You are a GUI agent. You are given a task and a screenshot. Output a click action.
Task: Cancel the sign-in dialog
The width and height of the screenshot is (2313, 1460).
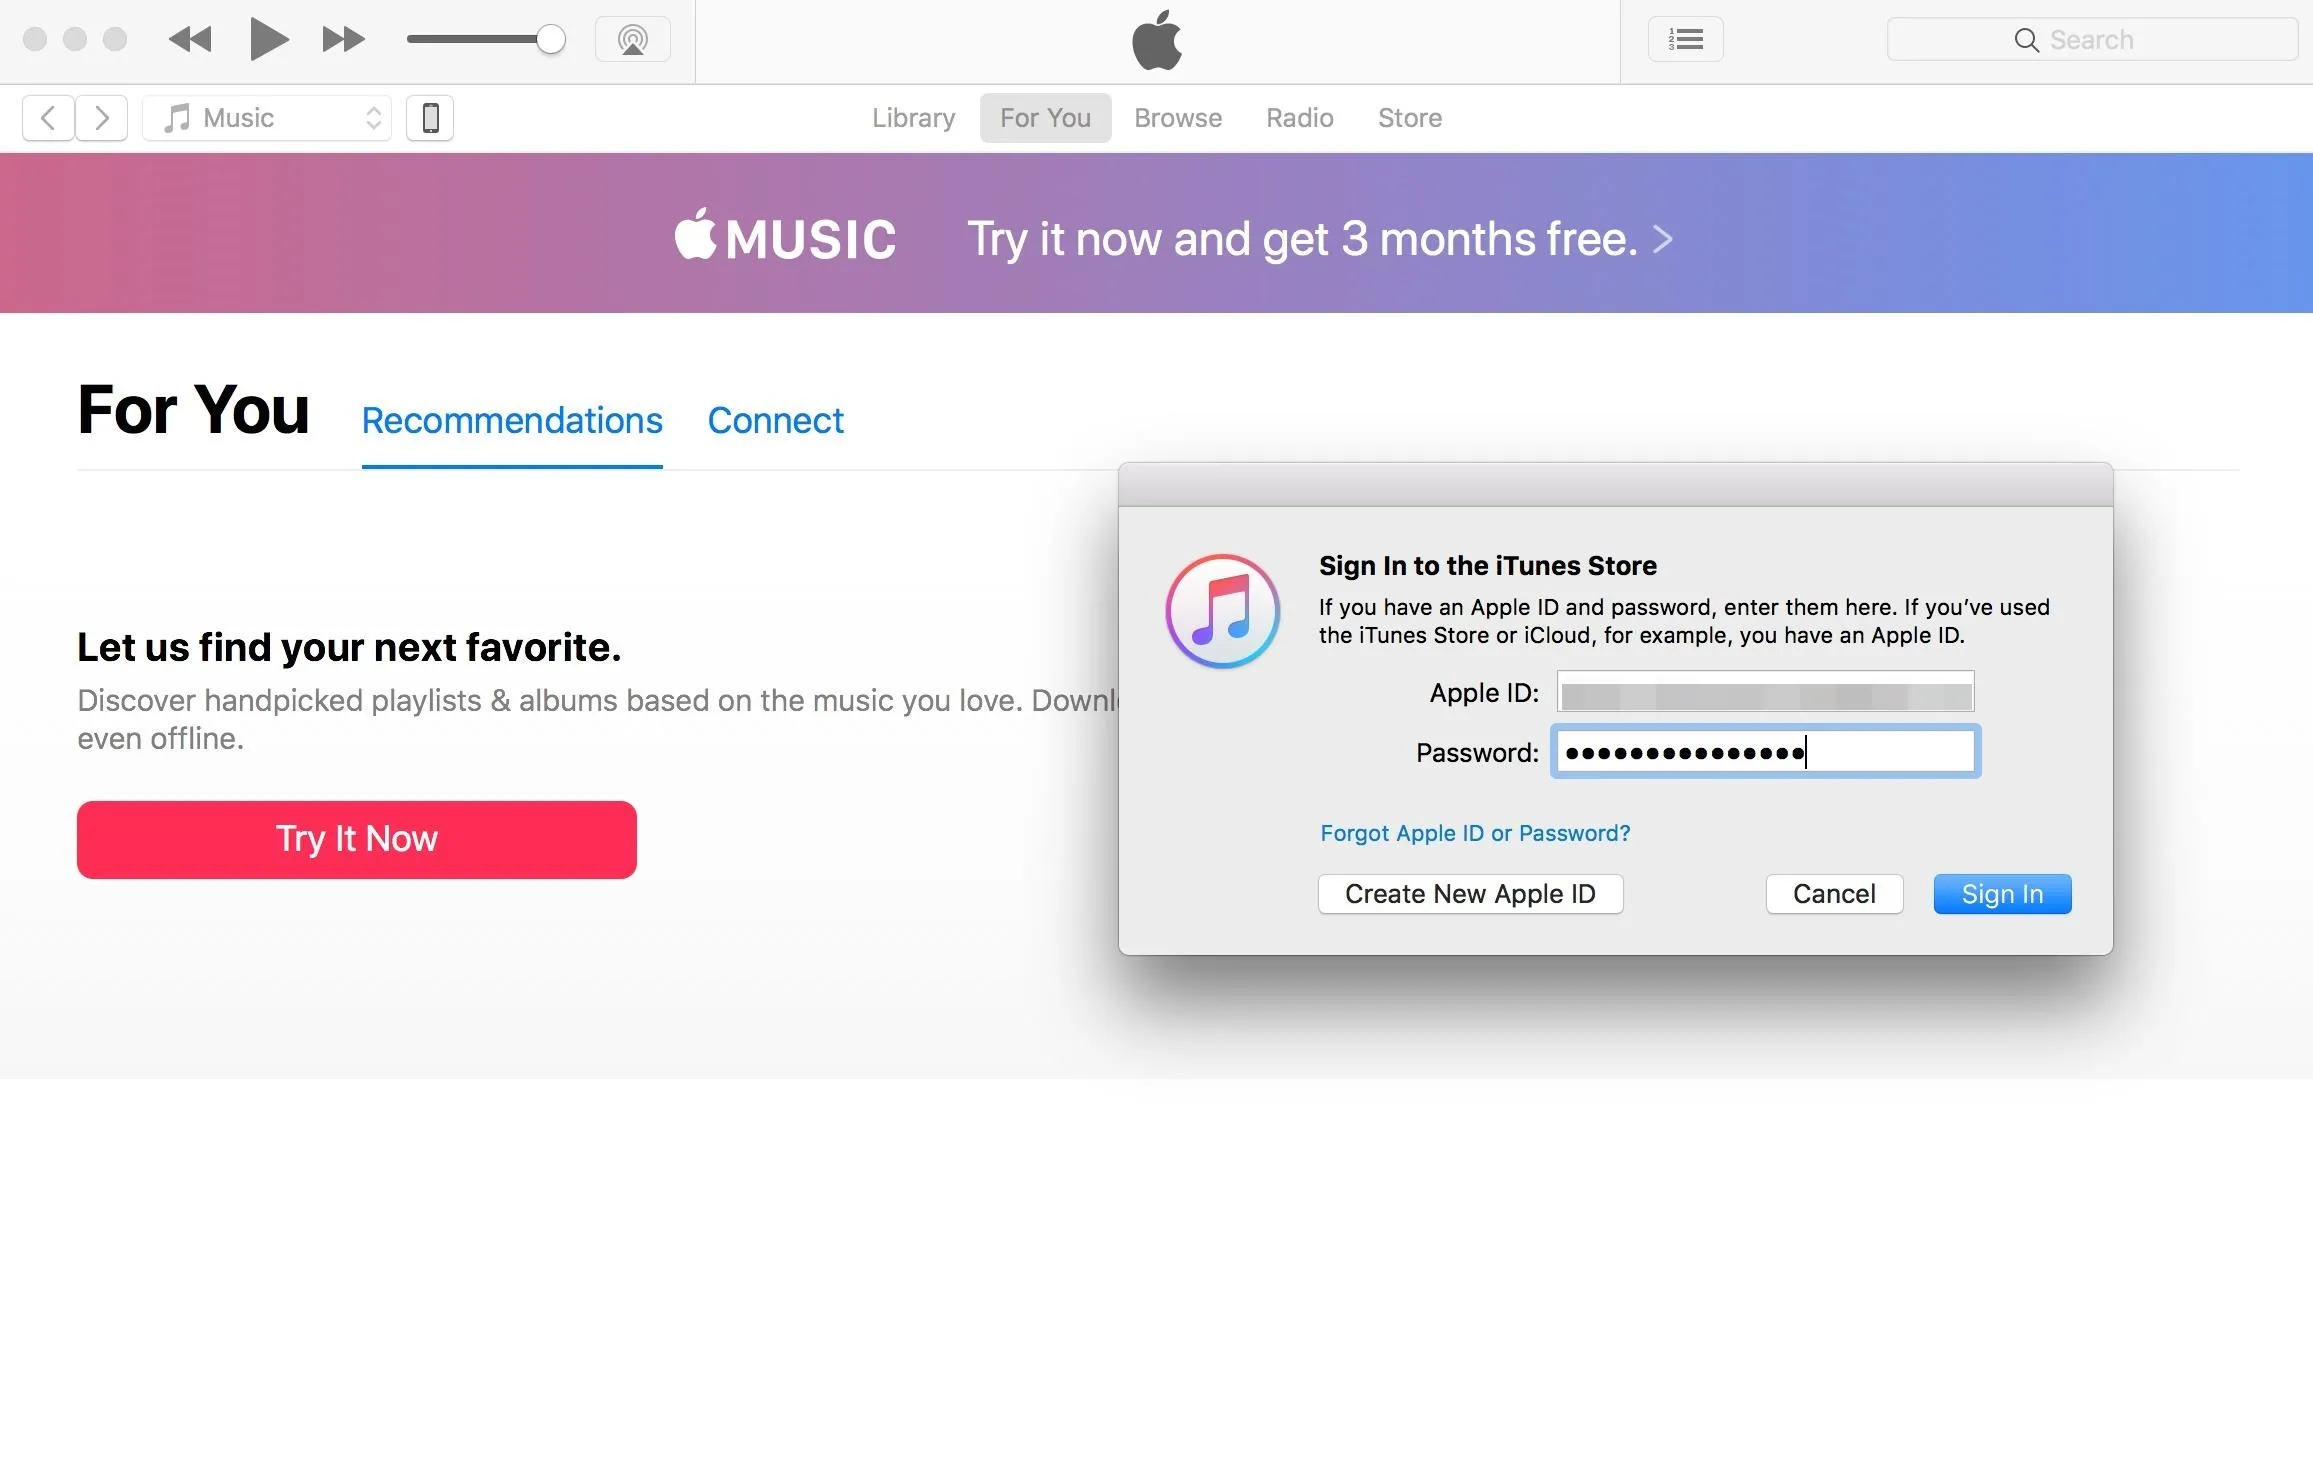pyautogui.click(x=1834, y=894)
